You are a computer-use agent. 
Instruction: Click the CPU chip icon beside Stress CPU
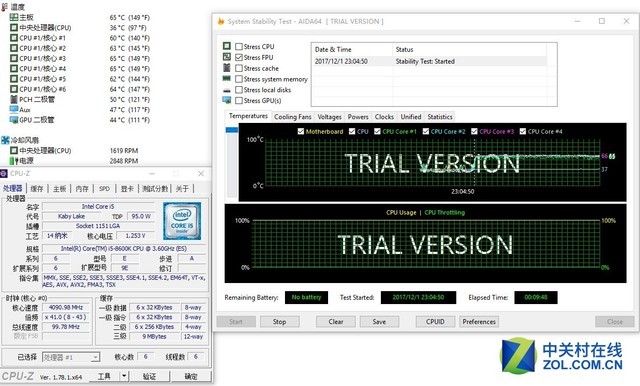click(227, 46)
